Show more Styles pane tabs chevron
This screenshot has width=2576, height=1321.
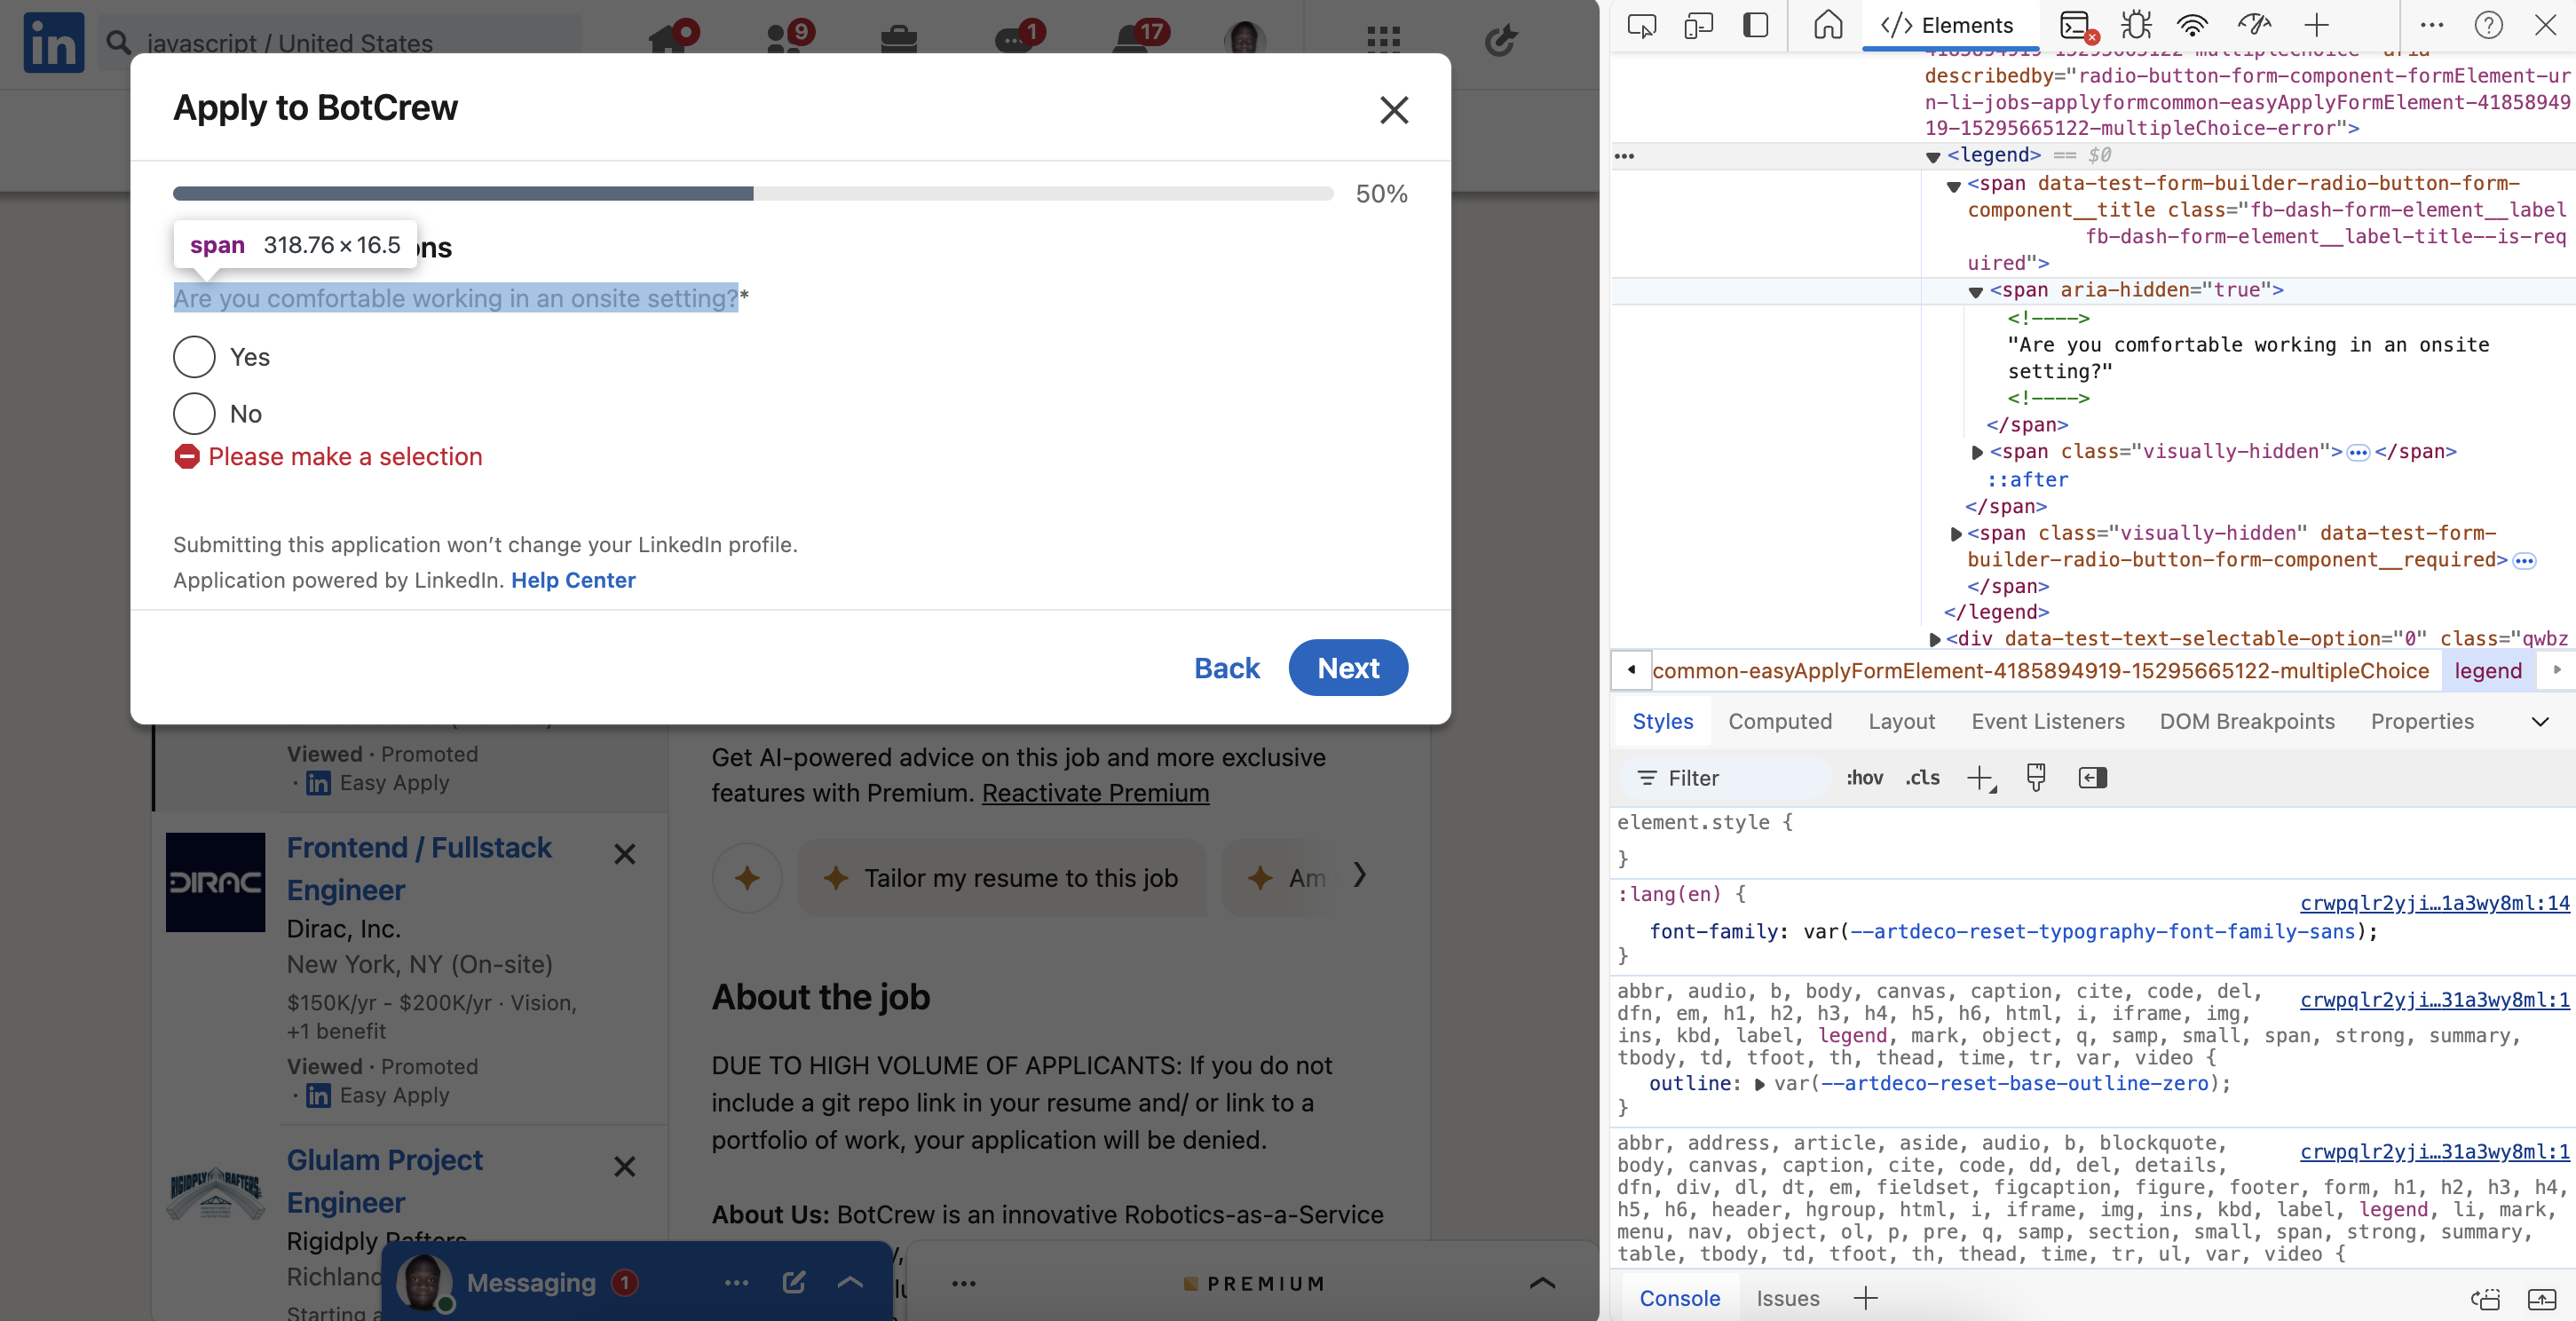(x=2540, y=722)
